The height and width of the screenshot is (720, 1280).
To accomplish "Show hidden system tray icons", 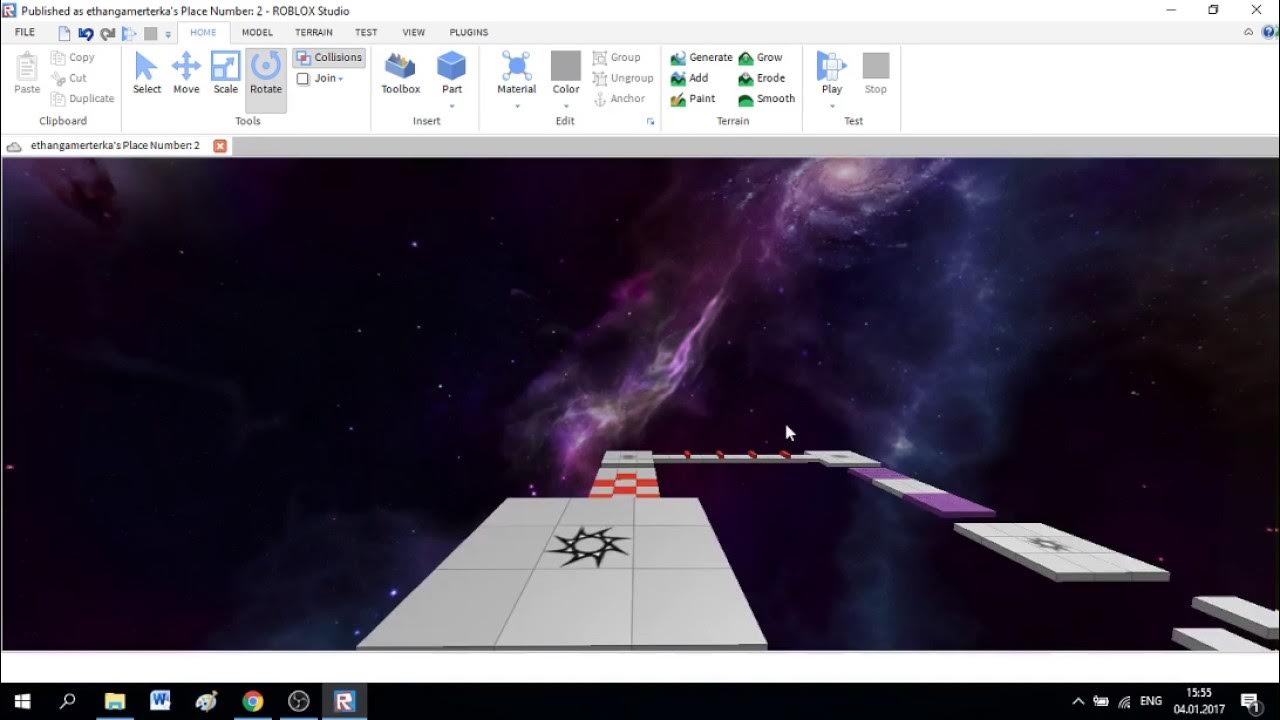I will (1078, 701).
